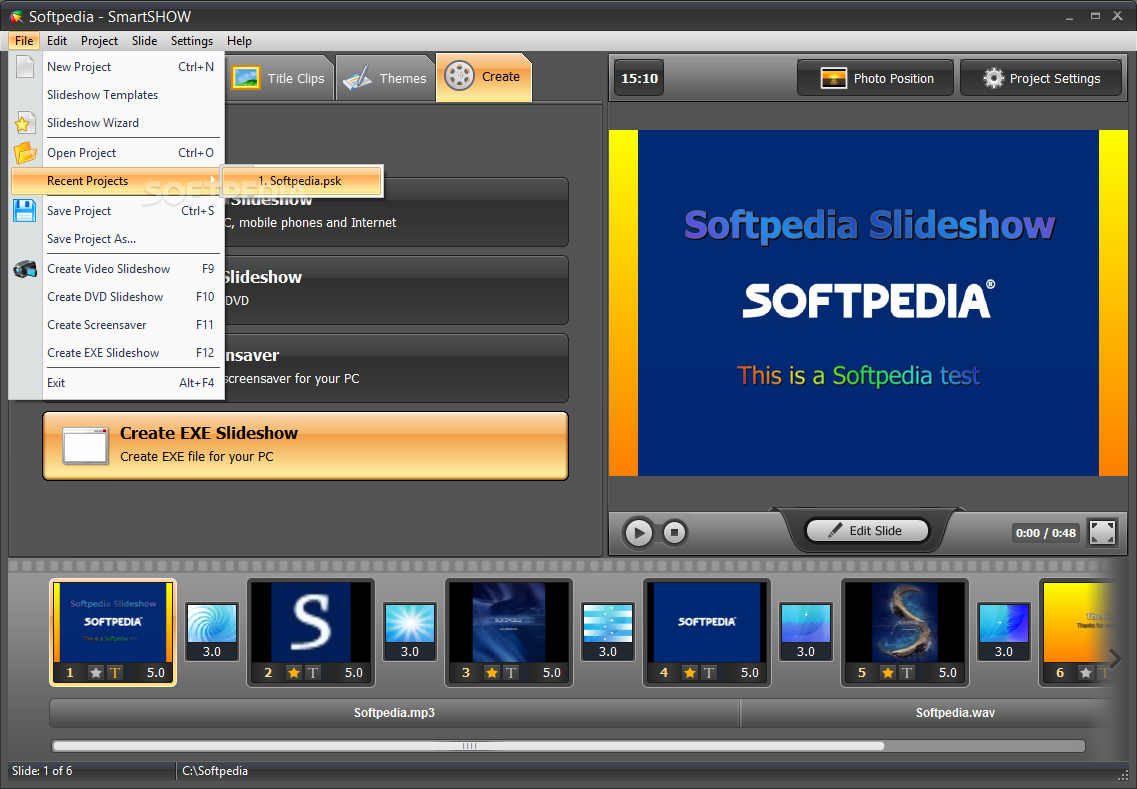Click the star effects icon on slide 4

pyautogui.click(x=690, y=673)
